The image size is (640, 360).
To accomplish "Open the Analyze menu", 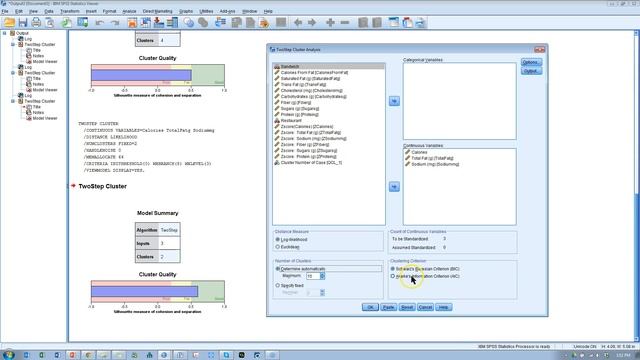I will [129, 11].
